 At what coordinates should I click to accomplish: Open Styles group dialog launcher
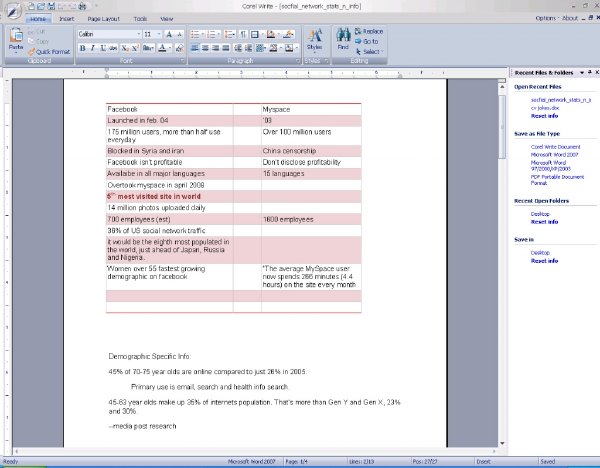[326, 61]
